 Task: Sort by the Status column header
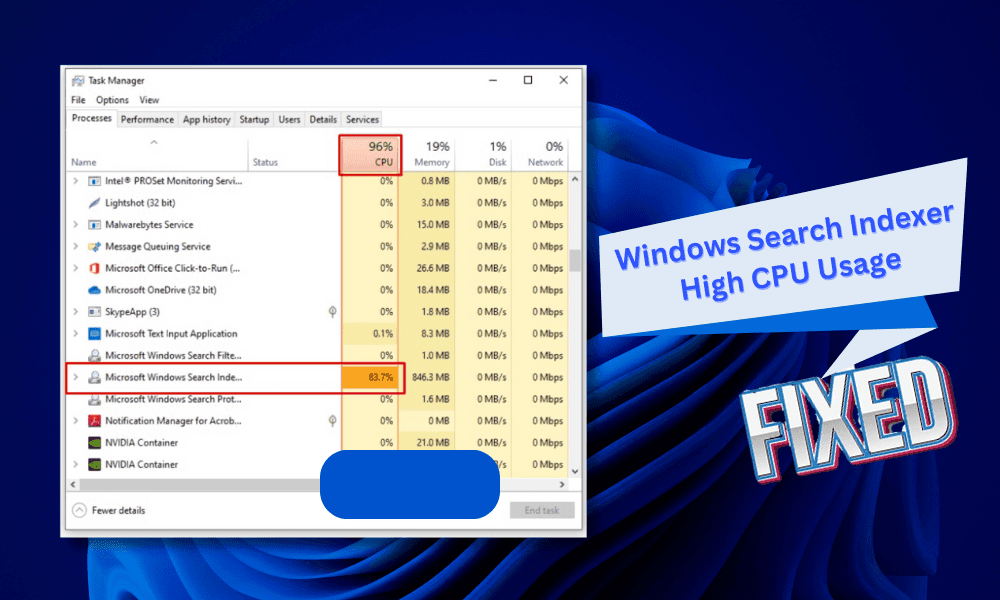tap(293, 154)
